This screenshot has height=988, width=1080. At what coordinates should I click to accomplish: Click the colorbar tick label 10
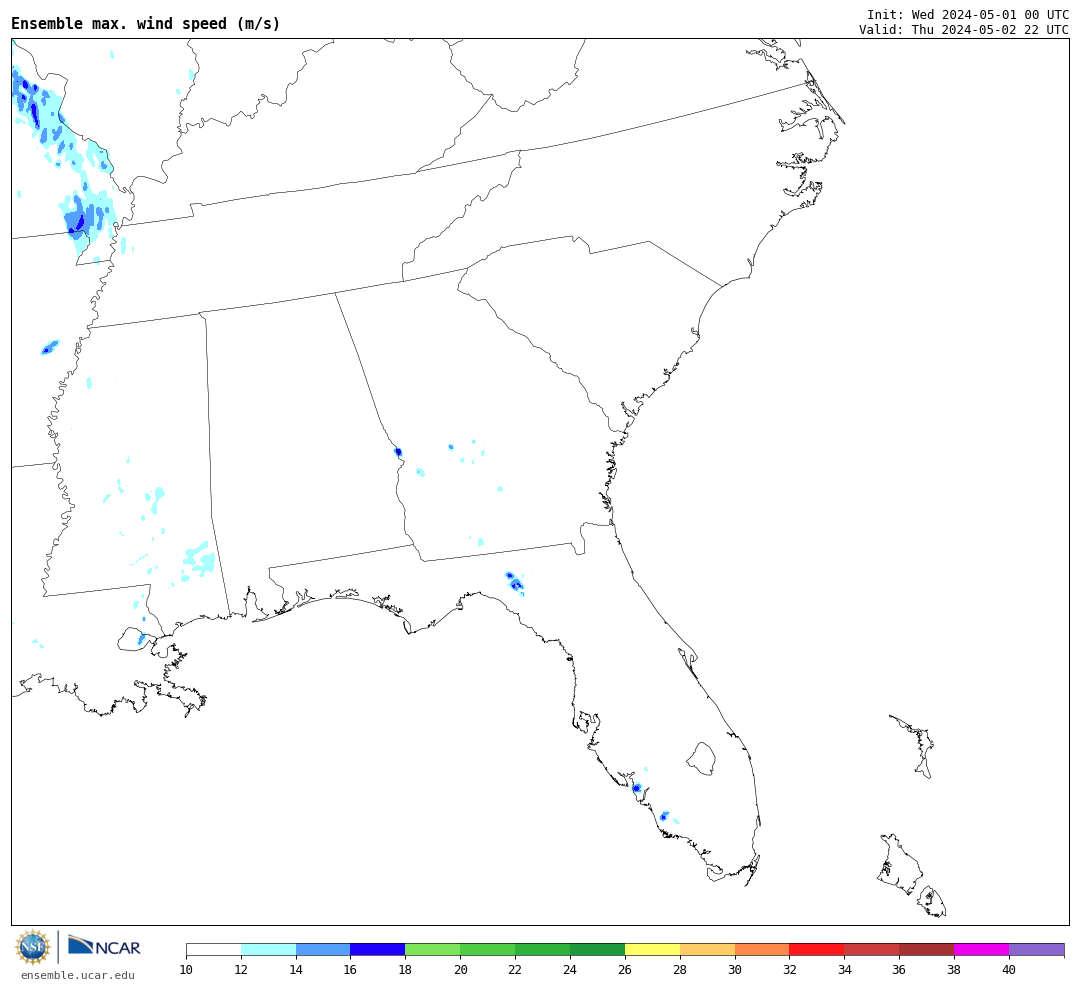[186, 969]
